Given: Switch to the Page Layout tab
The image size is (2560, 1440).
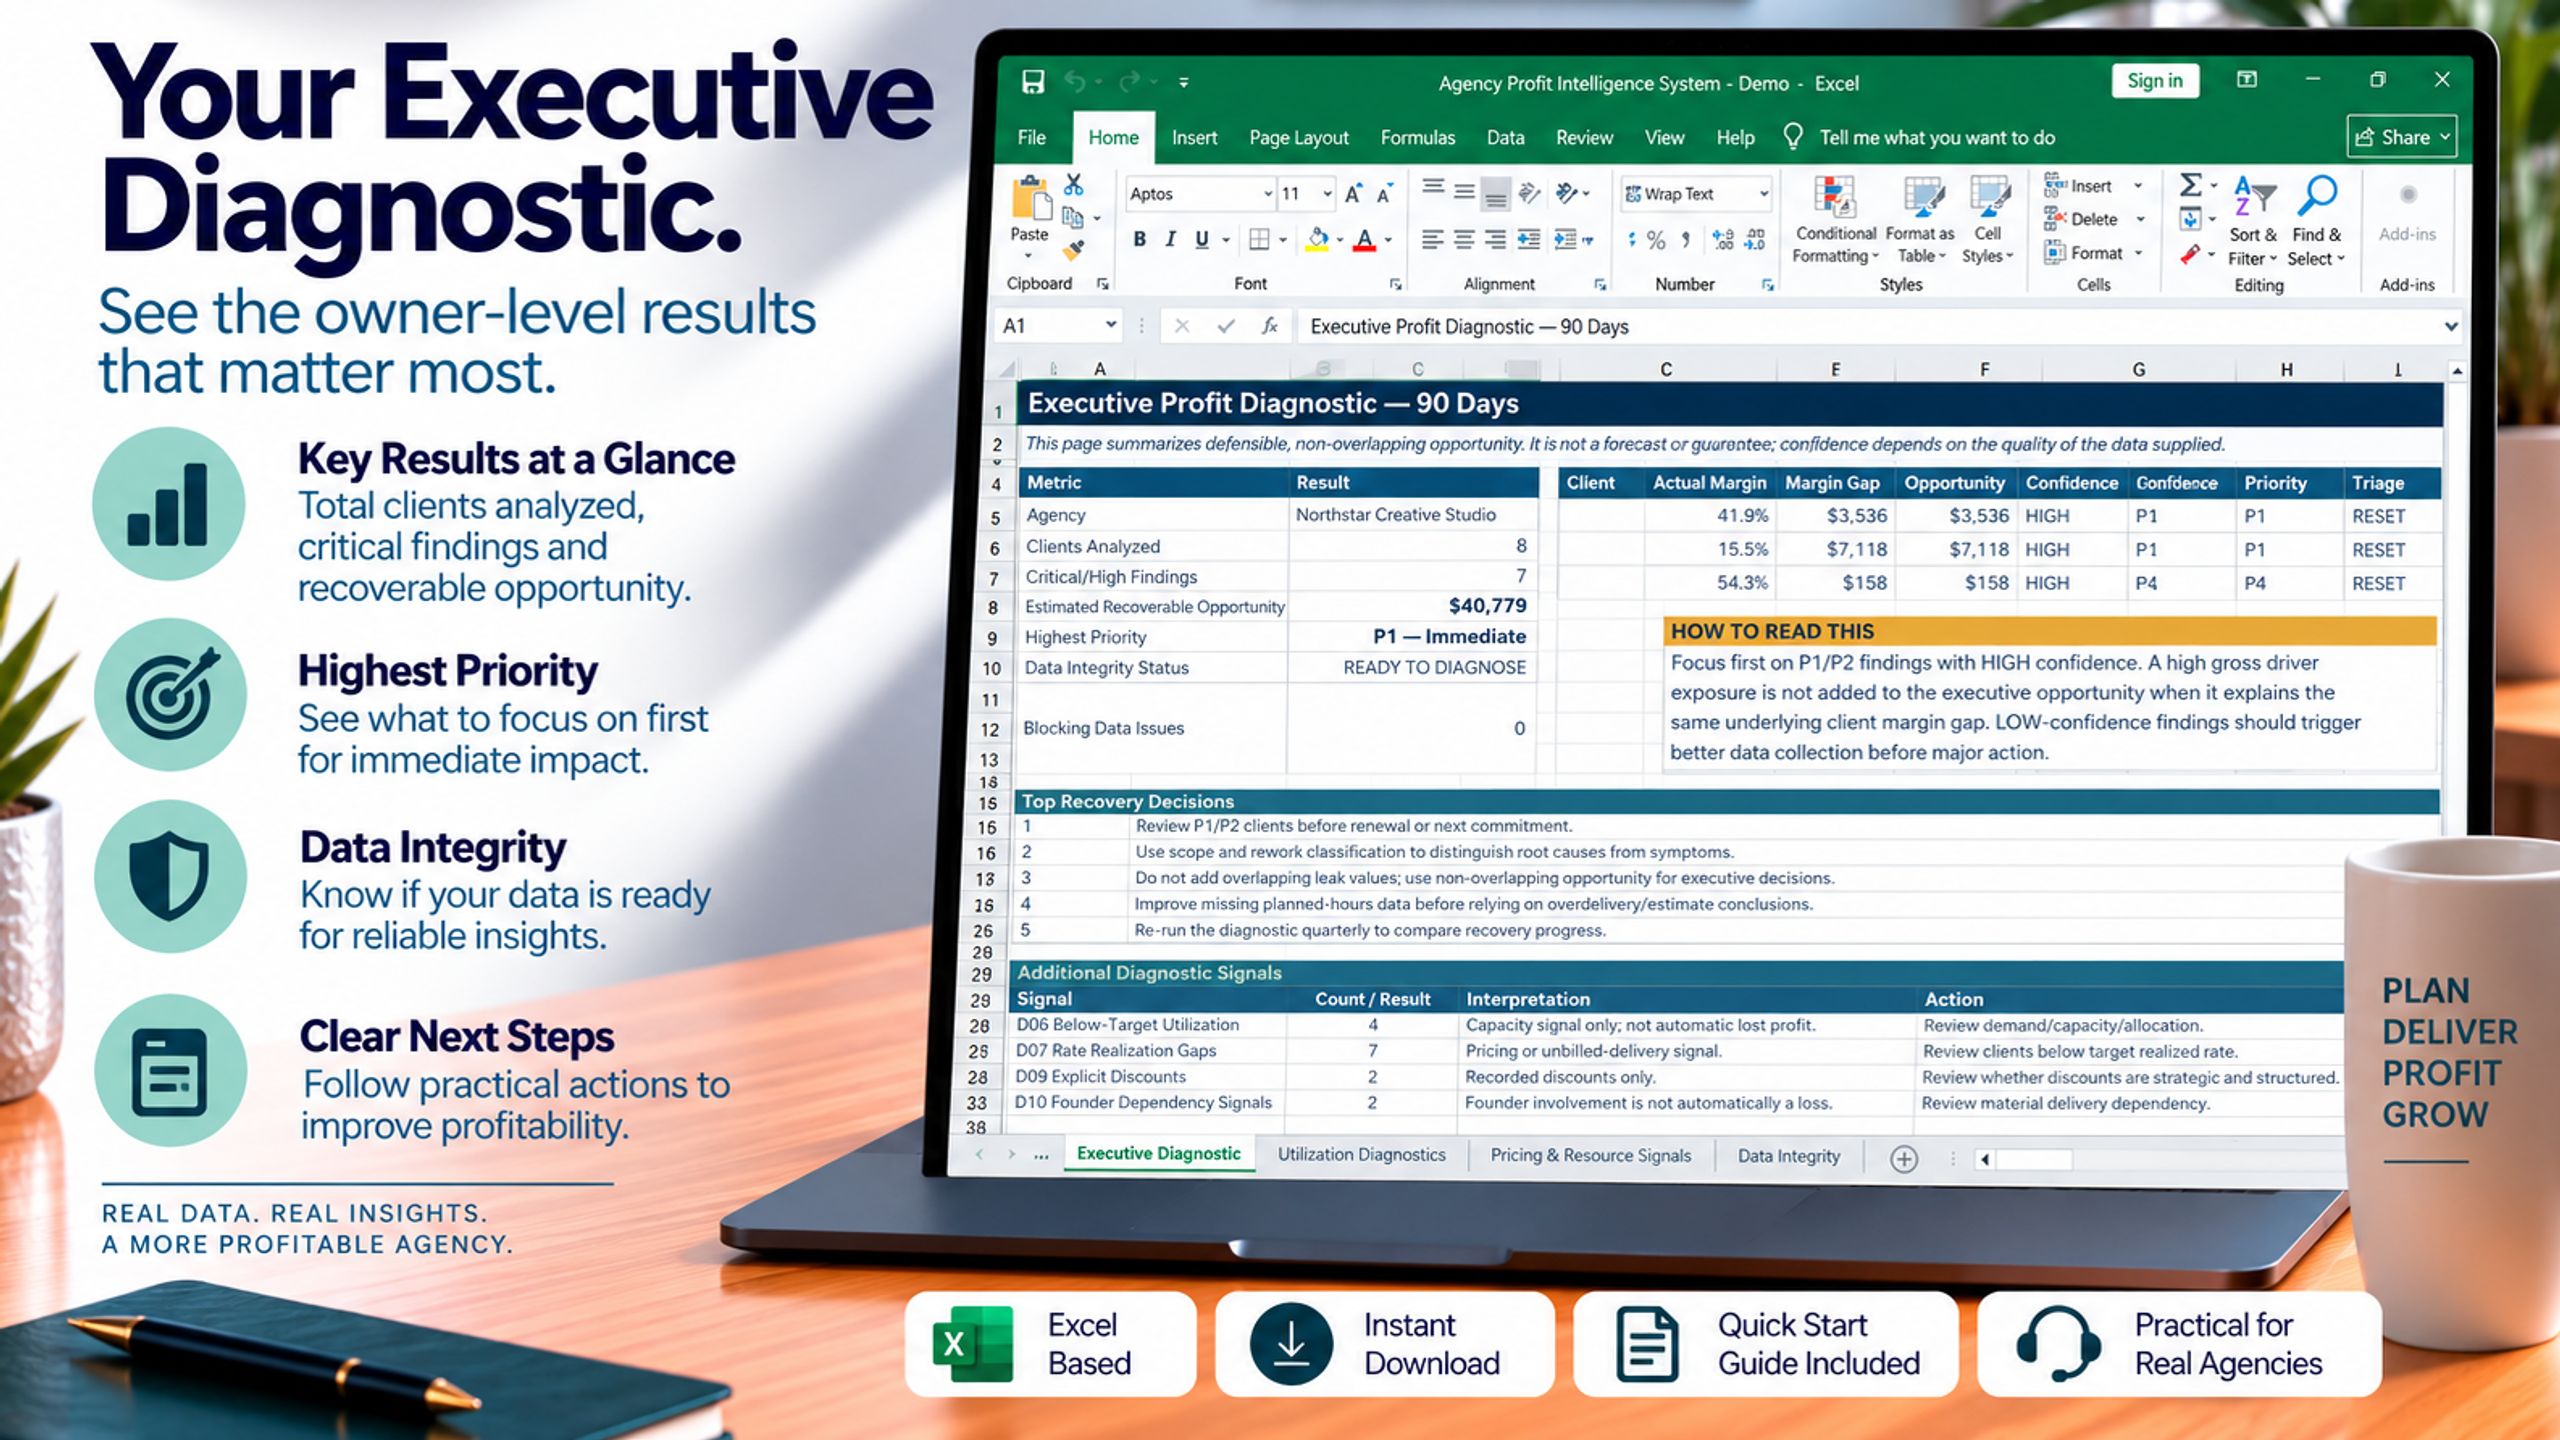Looking at the screenshot, I should (1298, 138).
